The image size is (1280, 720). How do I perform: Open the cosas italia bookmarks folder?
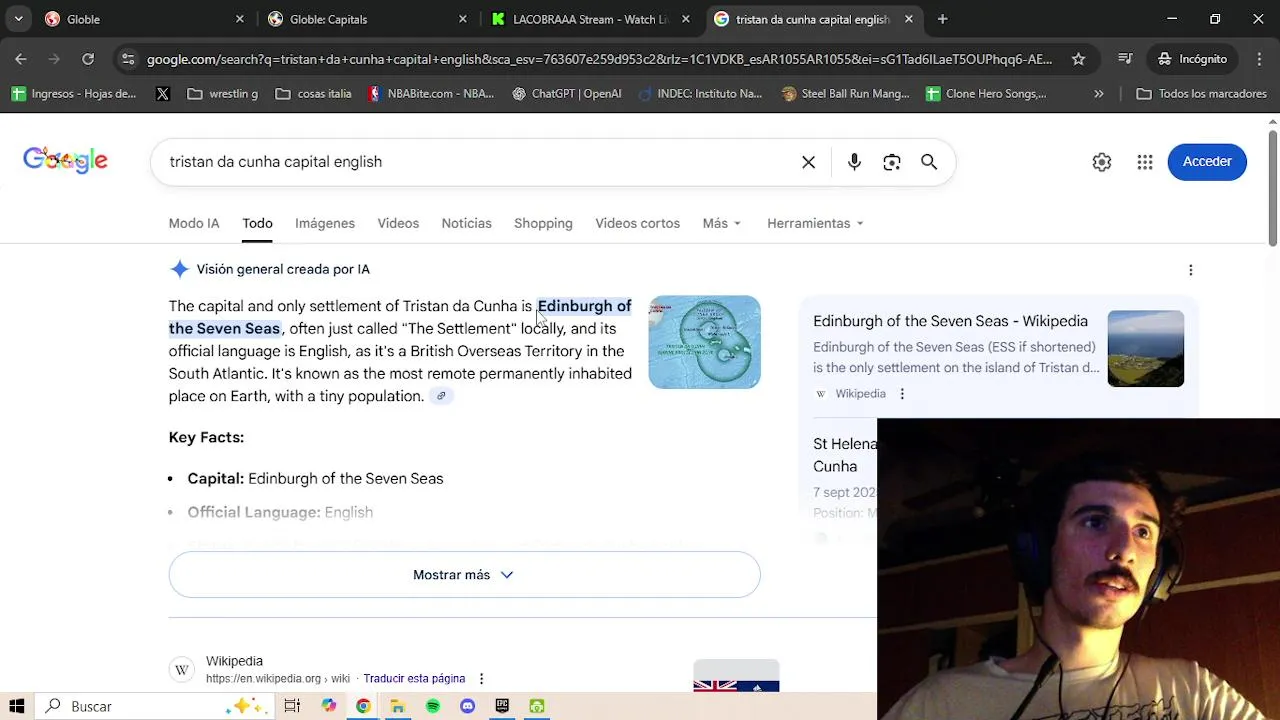[313, 94]
